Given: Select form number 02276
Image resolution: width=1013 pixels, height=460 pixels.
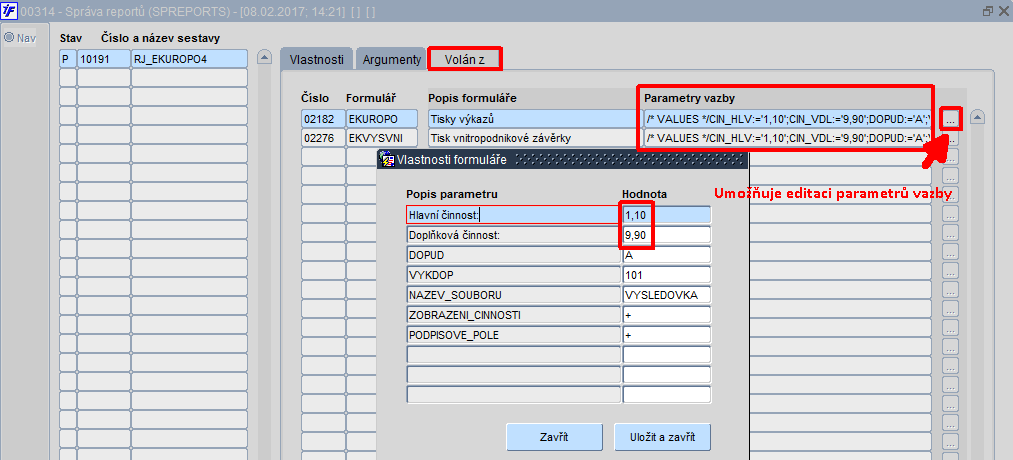Looking at the screenshot, I should click(322, 138).
